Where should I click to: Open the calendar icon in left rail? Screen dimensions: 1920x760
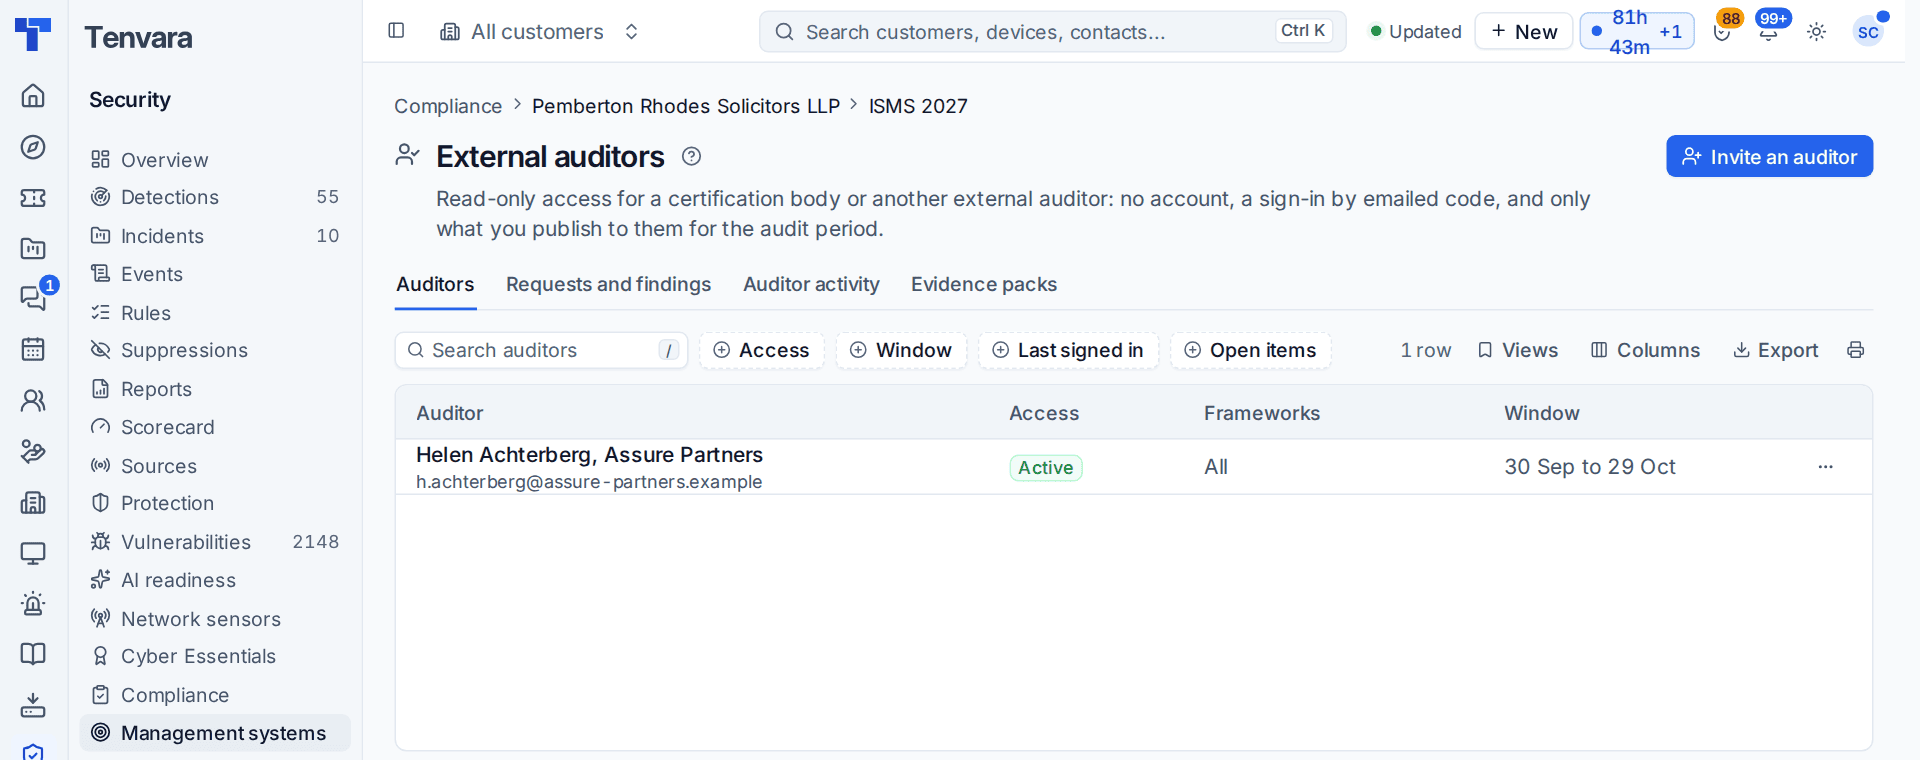[33, 349]
